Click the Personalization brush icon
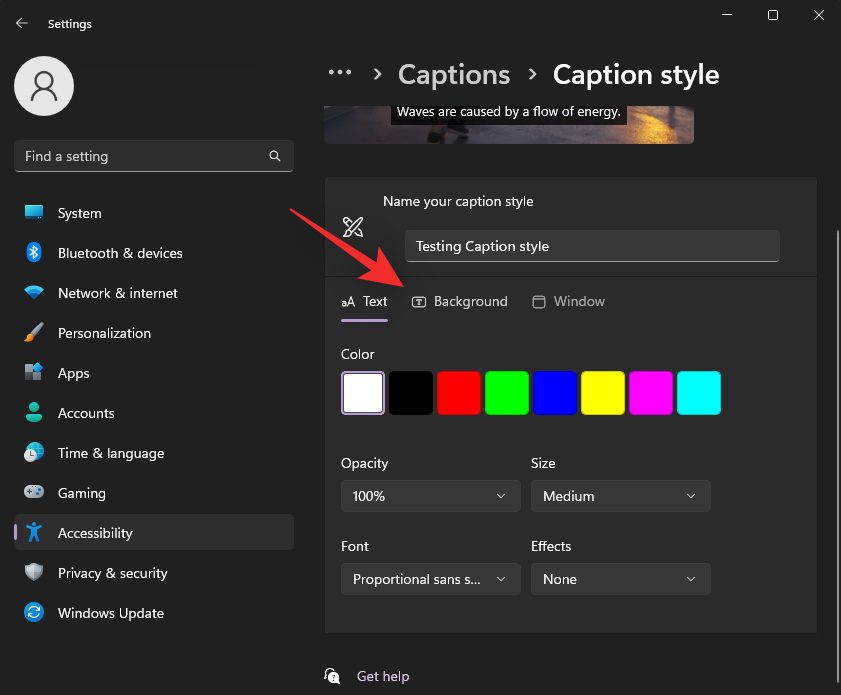 point(33,333)
